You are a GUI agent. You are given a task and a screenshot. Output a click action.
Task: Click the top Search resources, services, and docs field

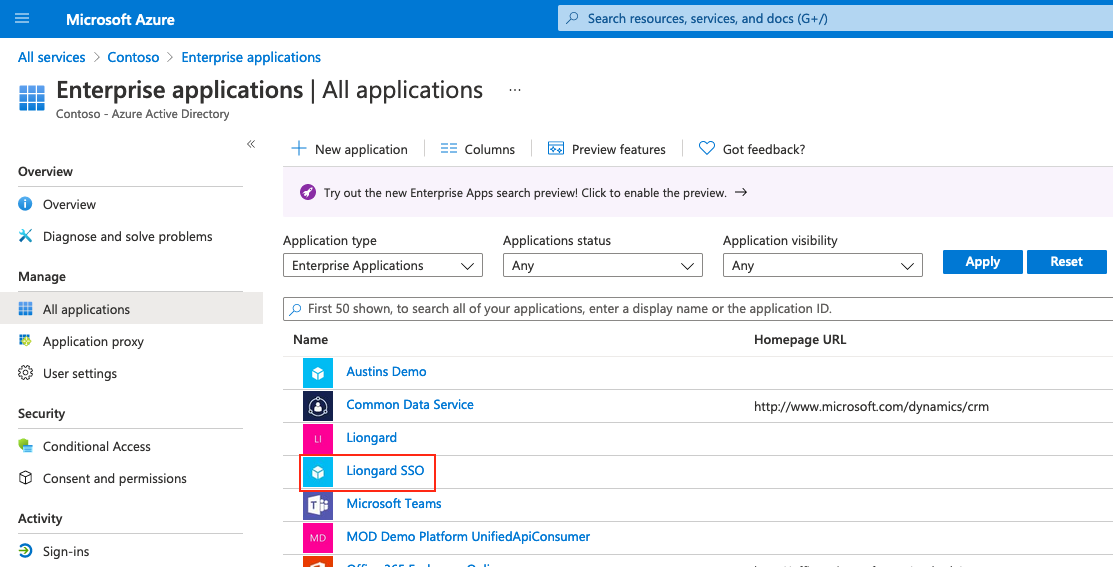835,18
